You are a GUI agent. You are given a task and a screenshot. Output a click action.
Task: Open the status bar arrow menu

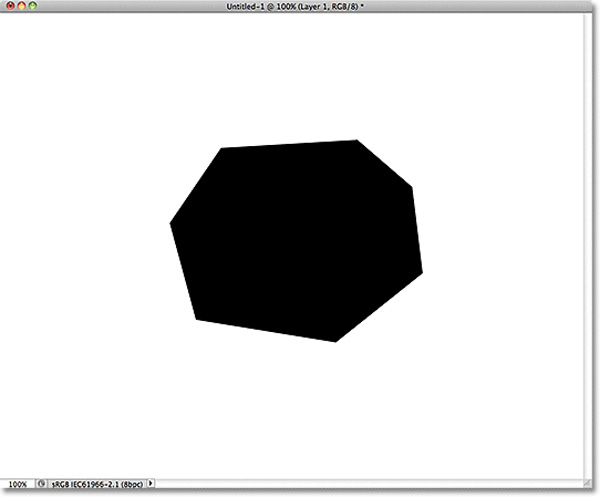point(151,482)
